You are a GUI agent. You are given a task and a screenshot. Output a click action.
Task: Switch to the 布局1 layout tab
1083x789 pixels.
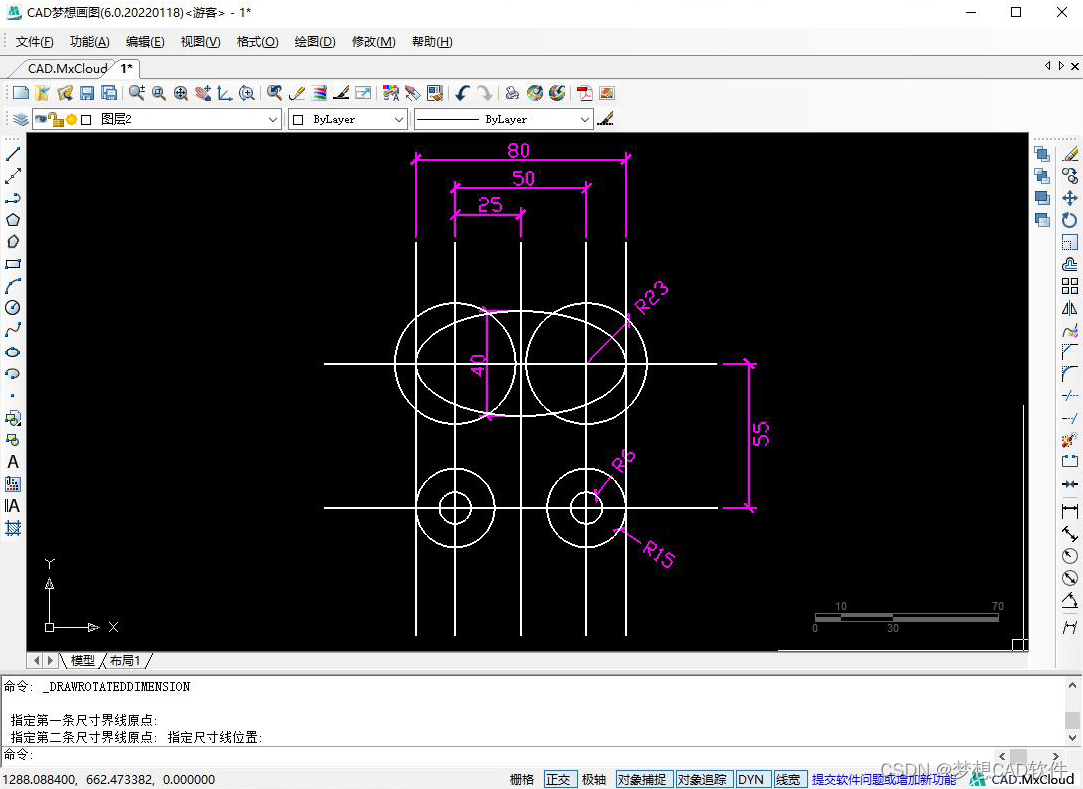[x=125, y=660]
